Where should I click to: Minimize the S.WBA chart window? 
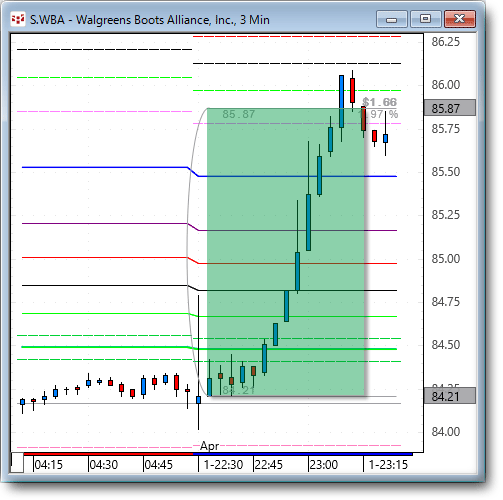pyautogui.click(x=391, y=19)
